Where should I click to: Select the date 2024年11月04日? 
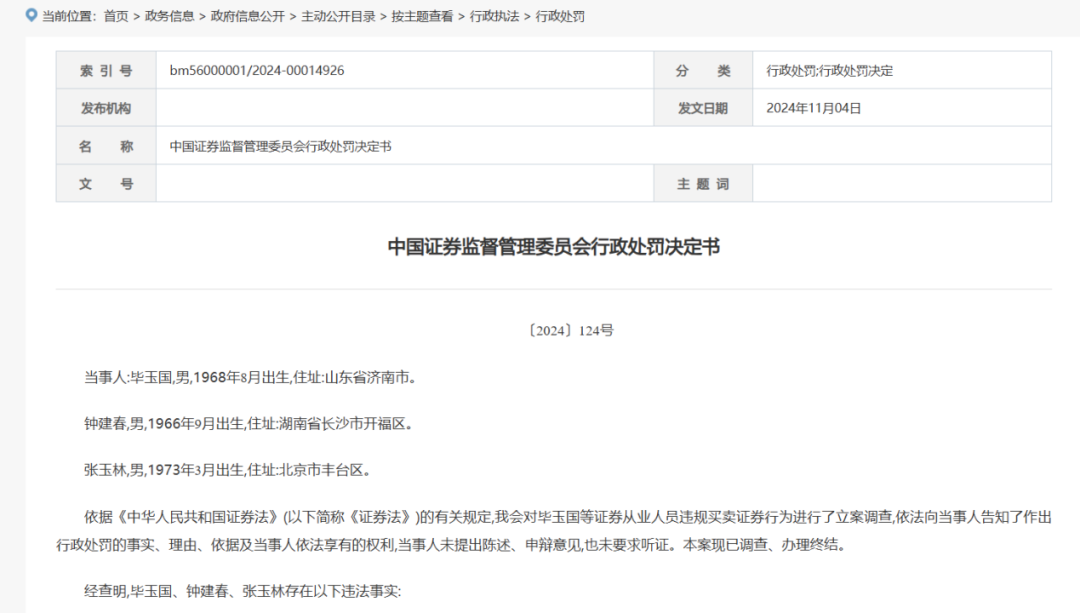813,108
